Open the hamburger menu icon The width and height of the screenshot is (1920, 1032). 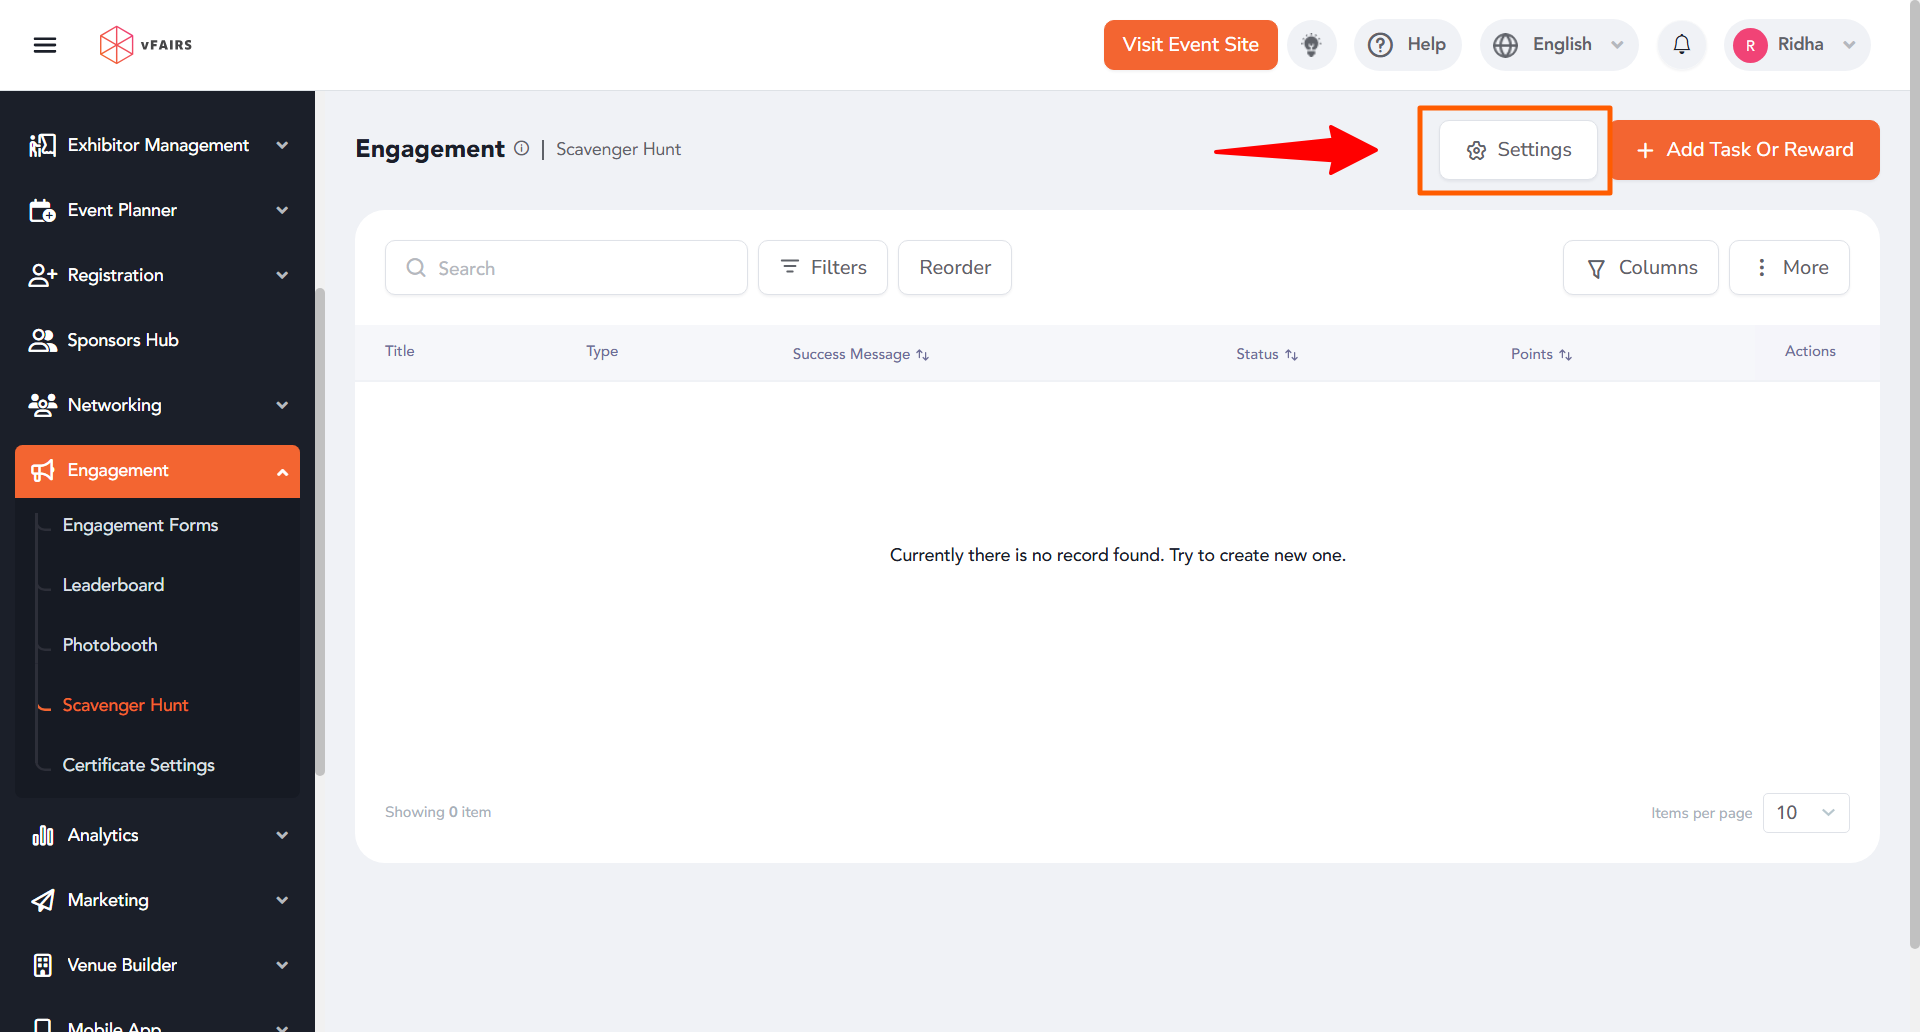45,45
